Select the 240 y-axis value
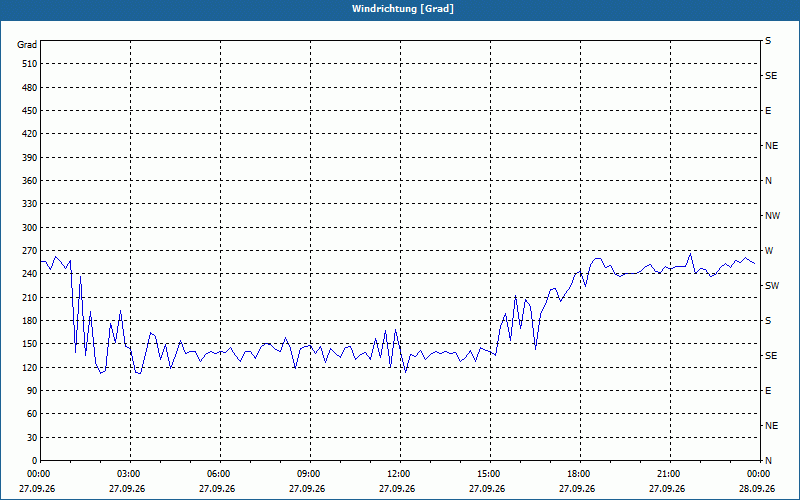 [30, 274]
